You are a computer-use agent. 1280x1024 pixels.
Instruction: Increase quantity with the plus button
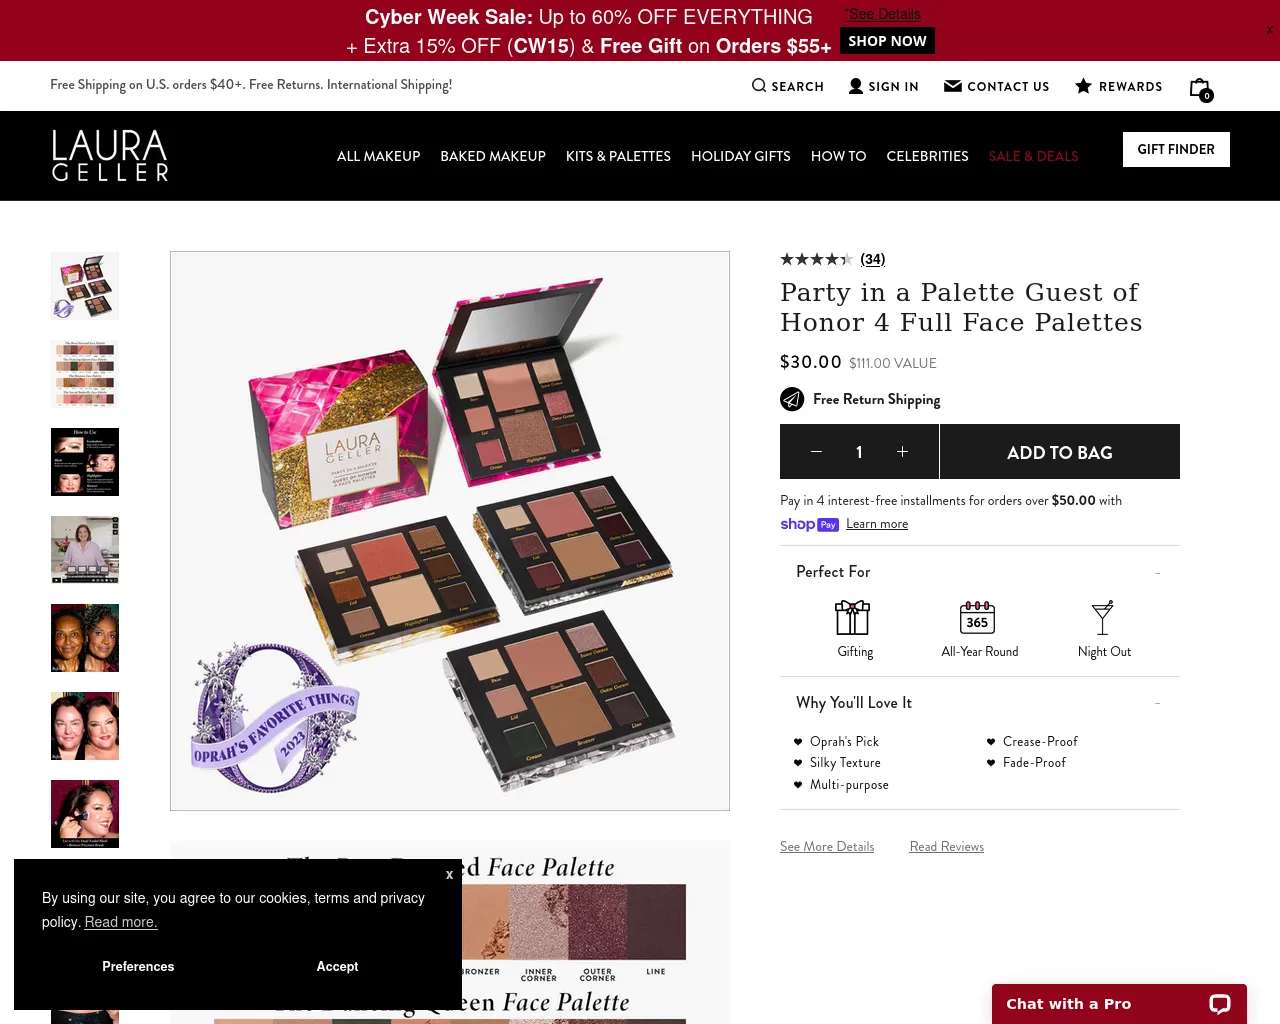[902, 452]
